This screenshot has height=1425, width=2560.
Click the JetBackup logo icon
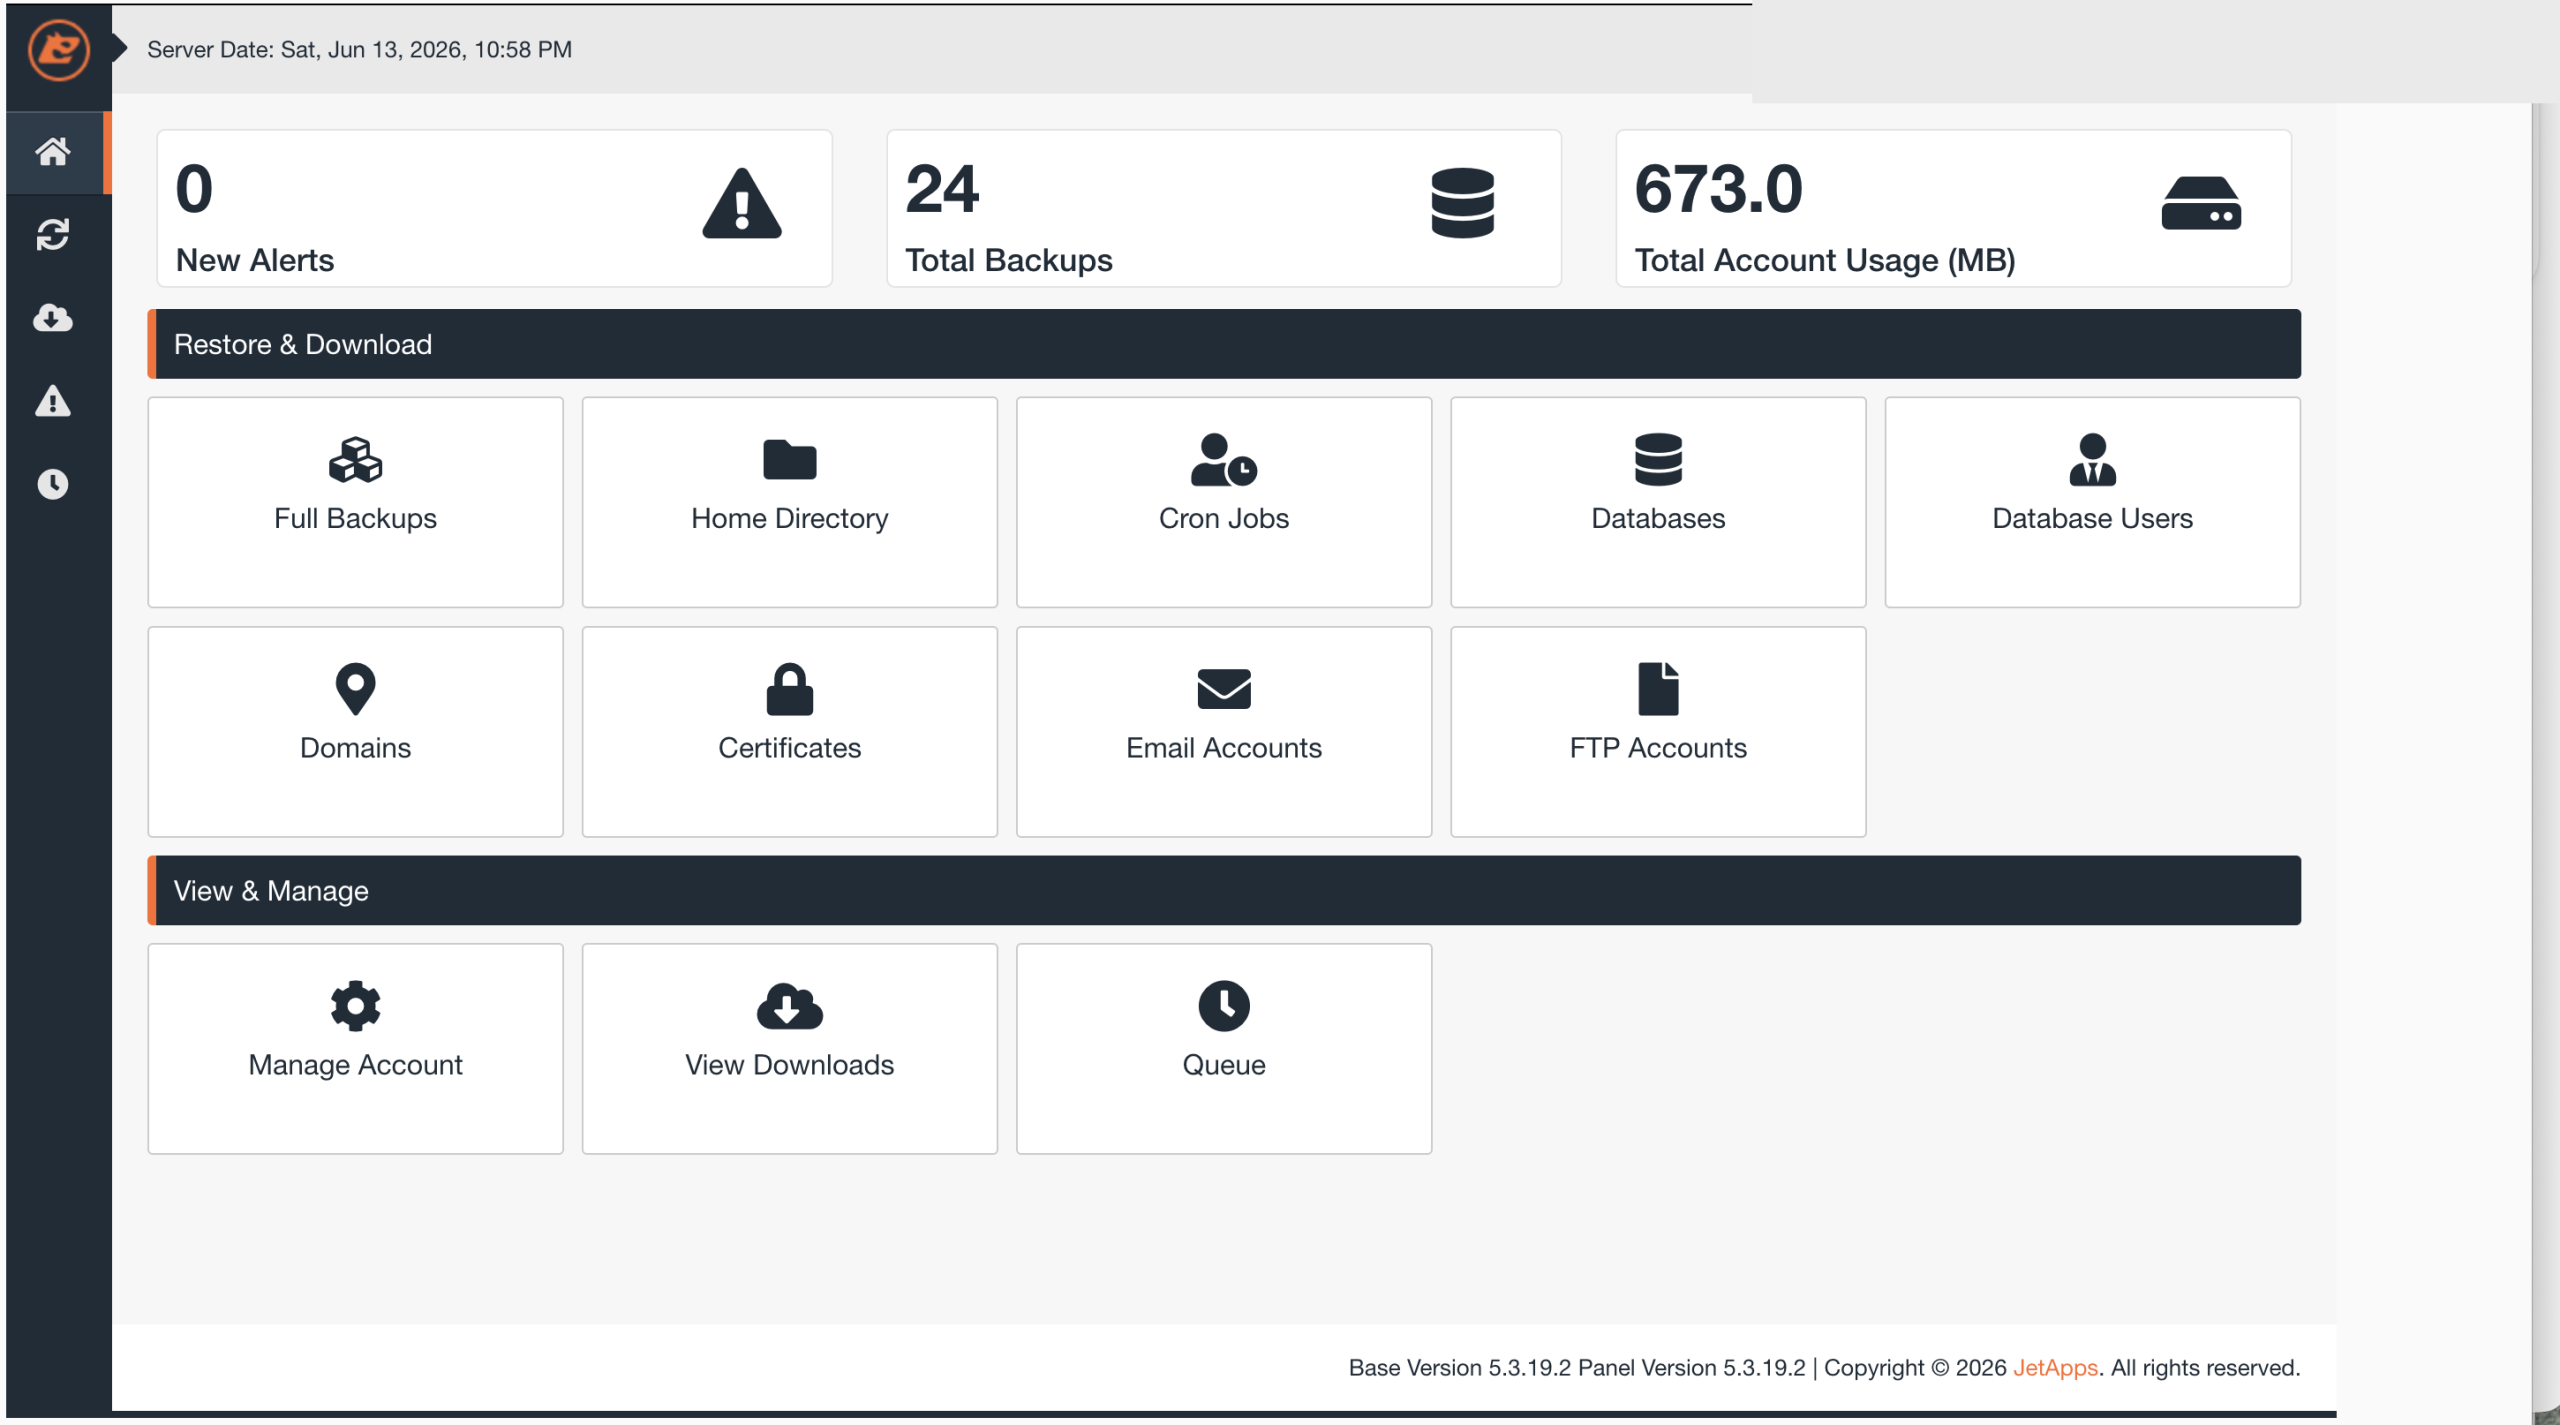[58, 50]
